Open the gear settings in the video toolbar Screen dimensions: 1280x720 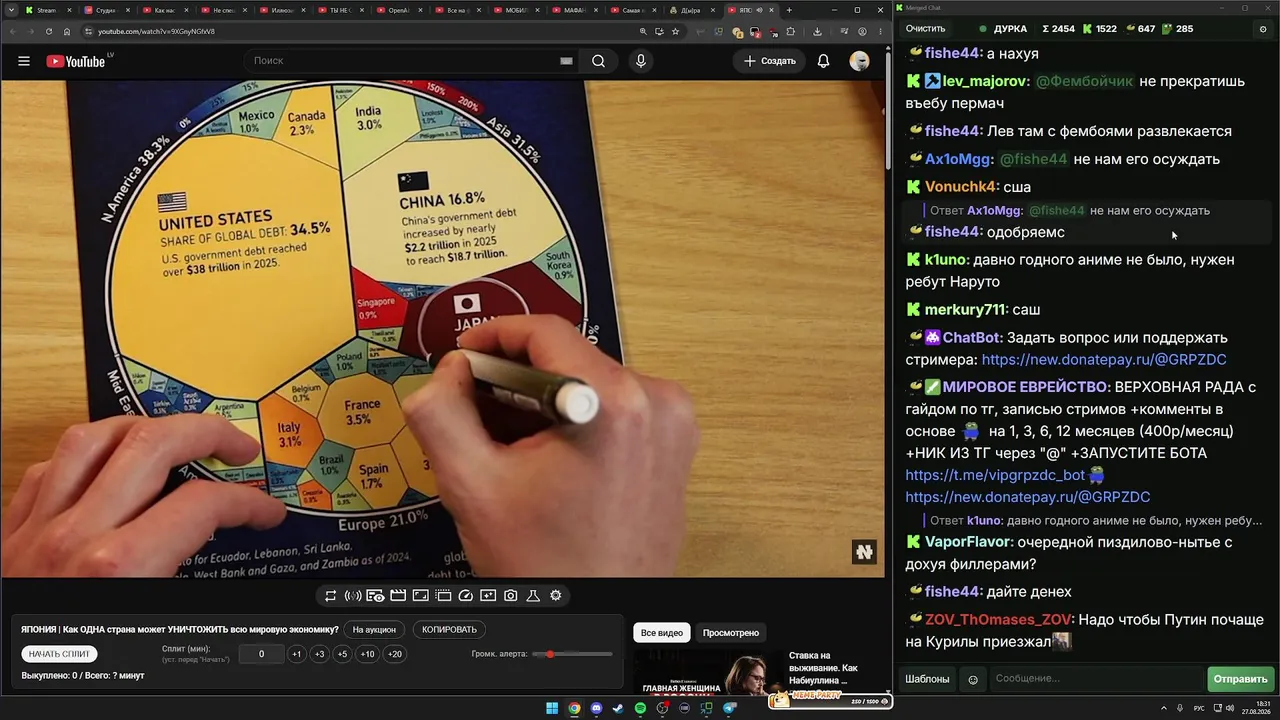(x=556, y=596)
